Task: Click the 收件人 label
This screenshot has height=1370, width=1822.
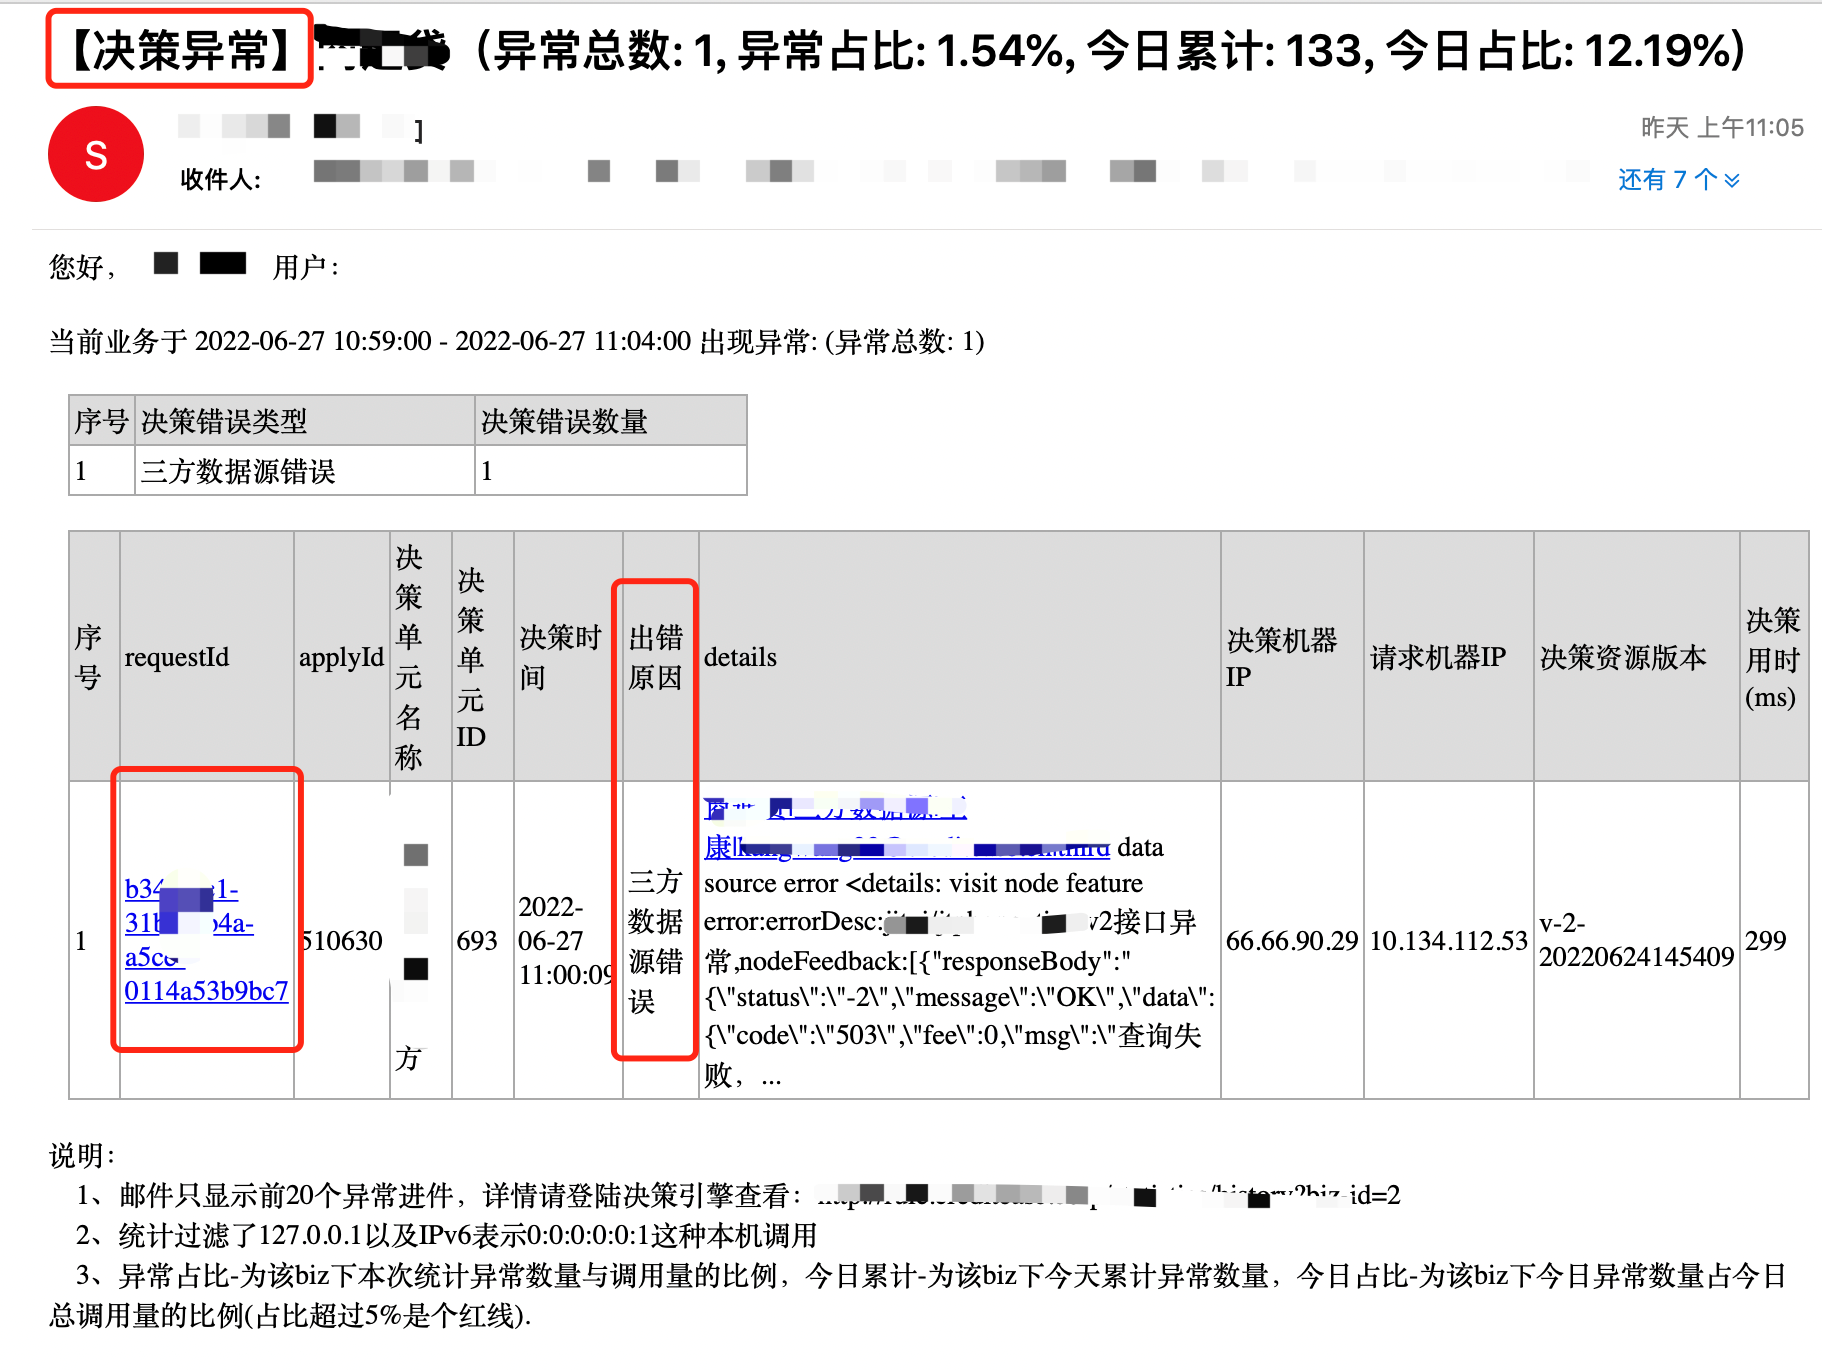Action: 221,179
